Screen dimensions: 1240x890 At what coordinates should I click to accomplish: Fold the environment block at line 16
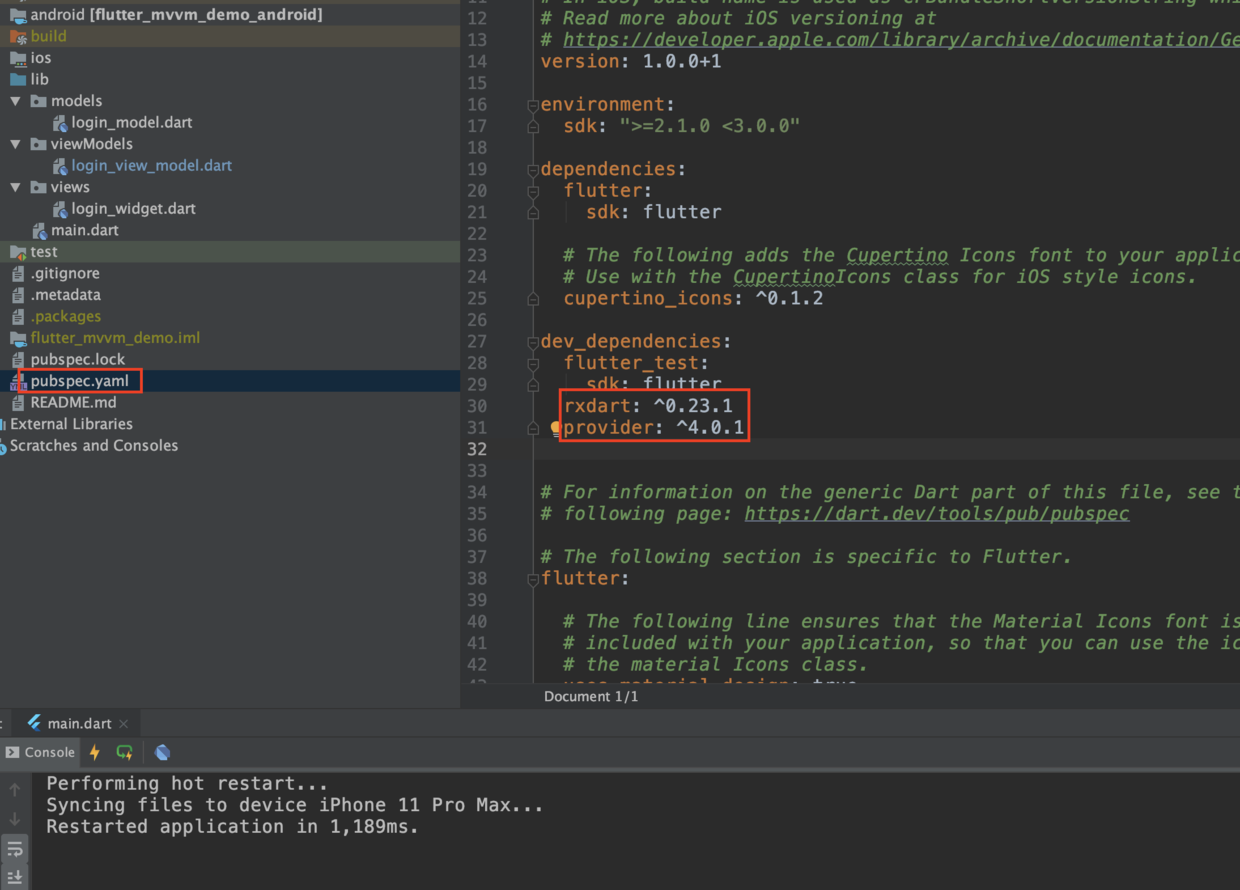[533, 105]
